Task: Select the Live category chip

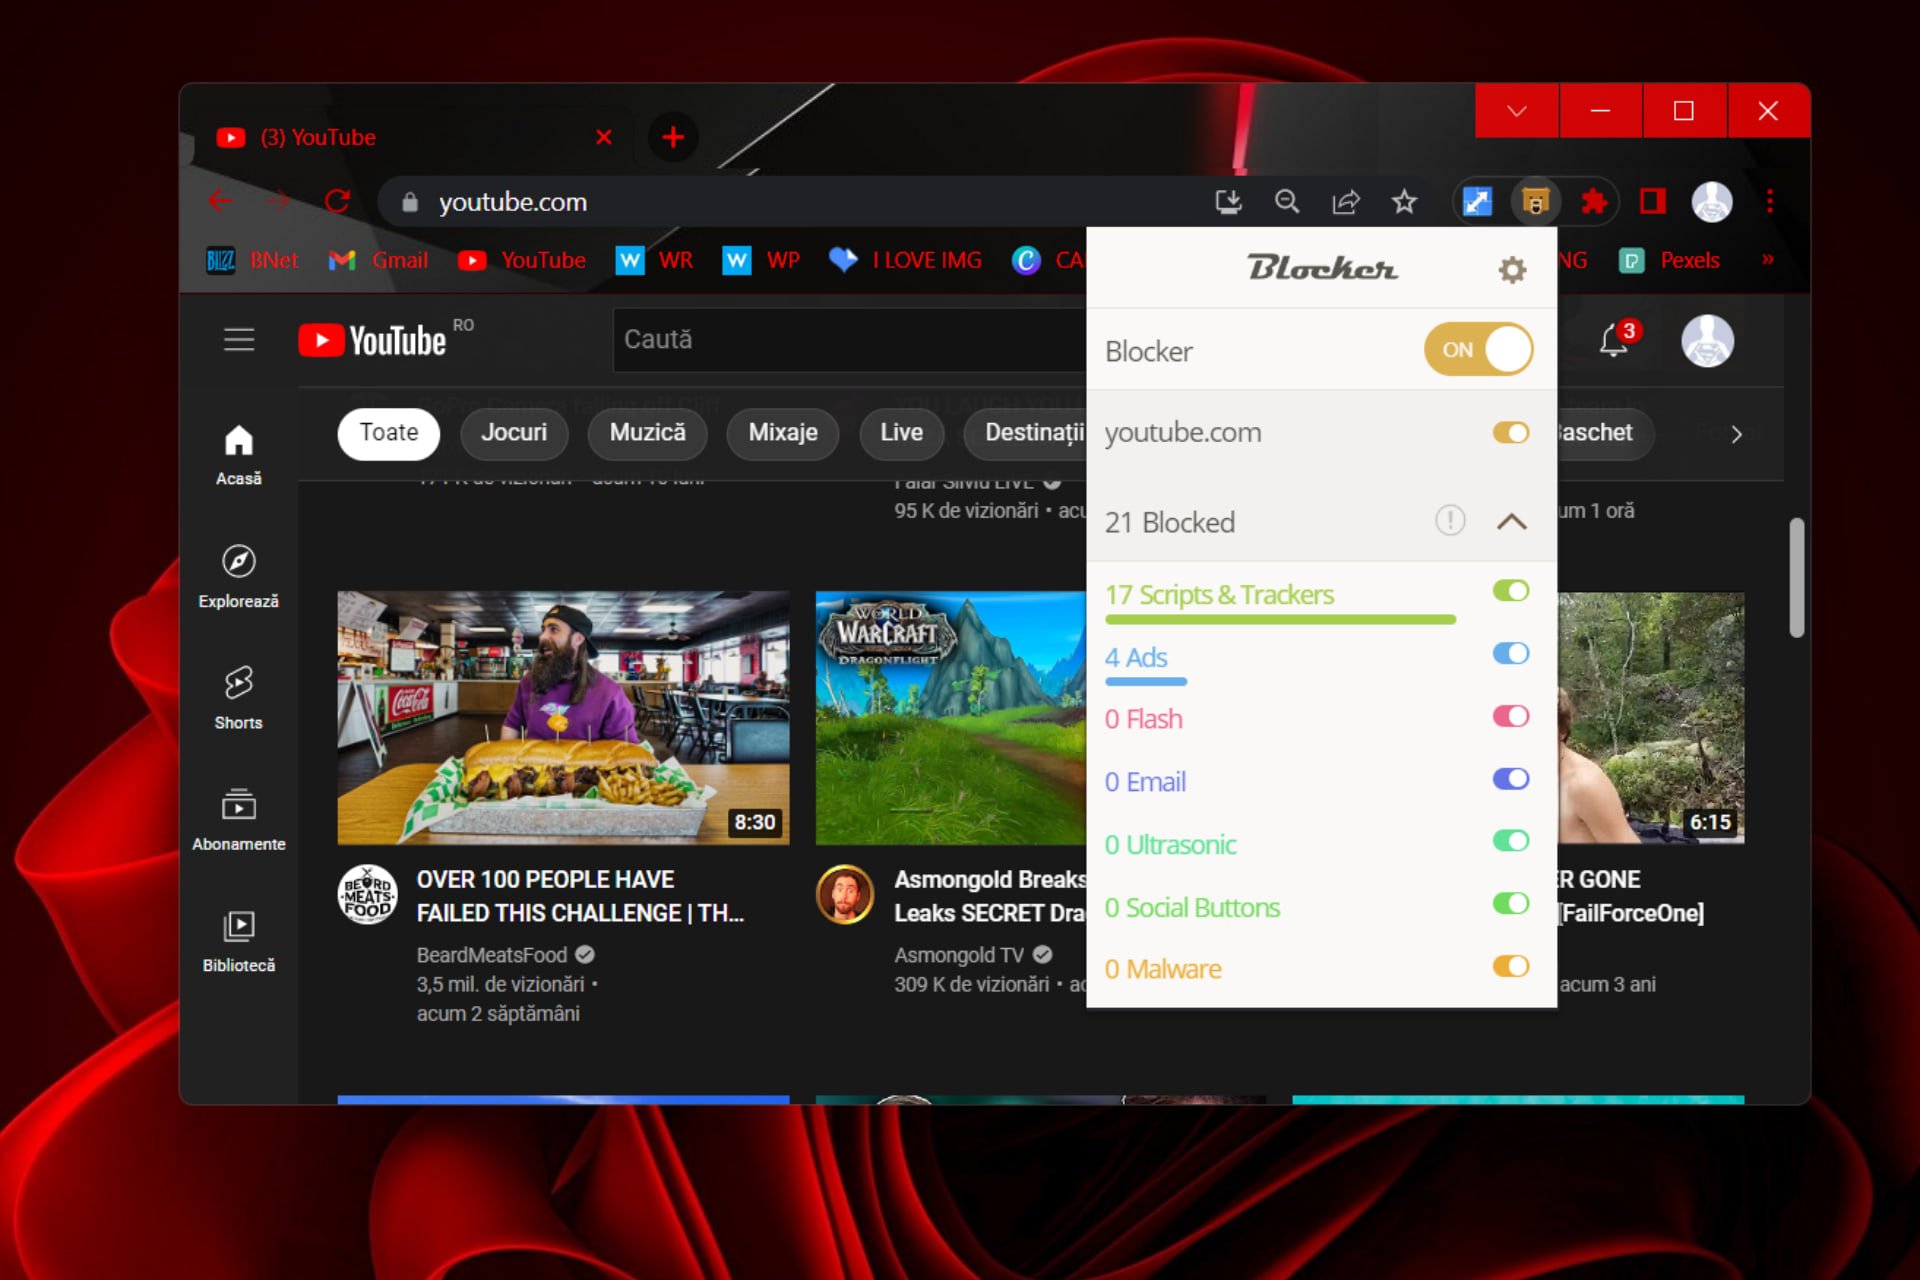Action: [x=901, y=433]
